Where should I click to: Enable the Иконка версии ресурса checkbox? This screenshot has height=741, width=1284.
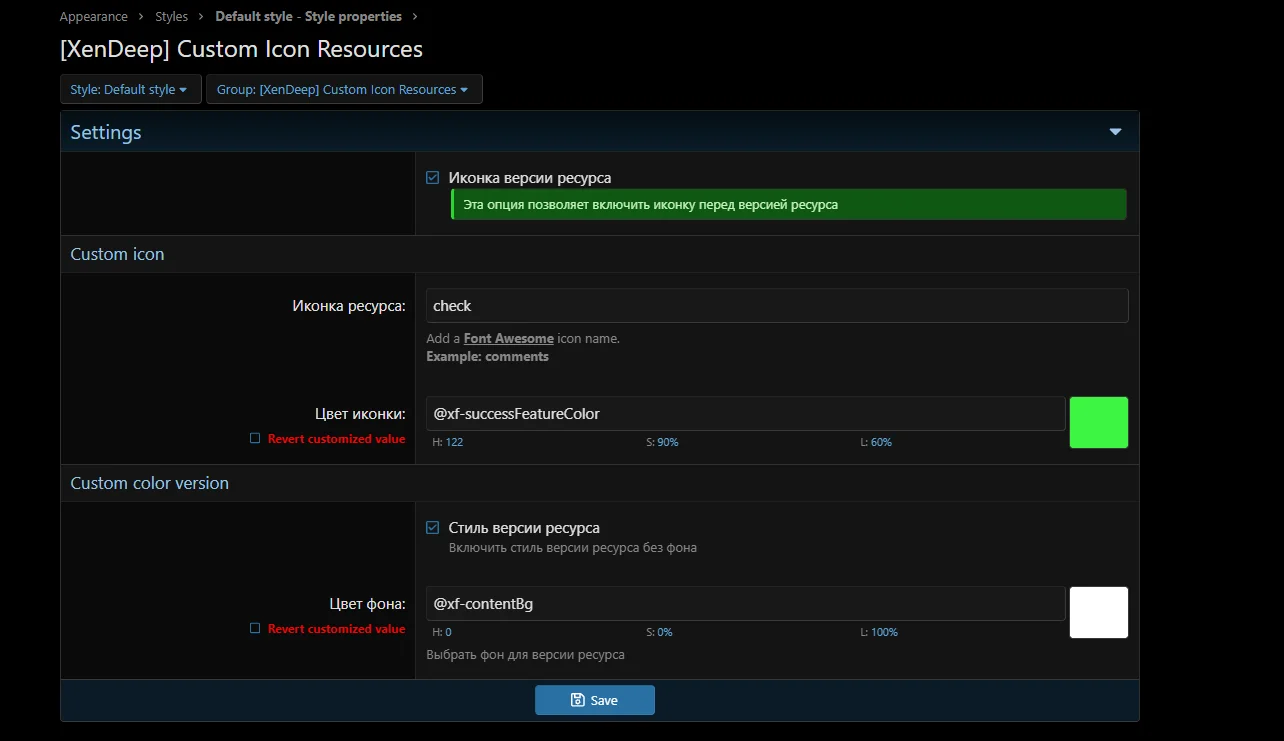click(x=432, y=177)
